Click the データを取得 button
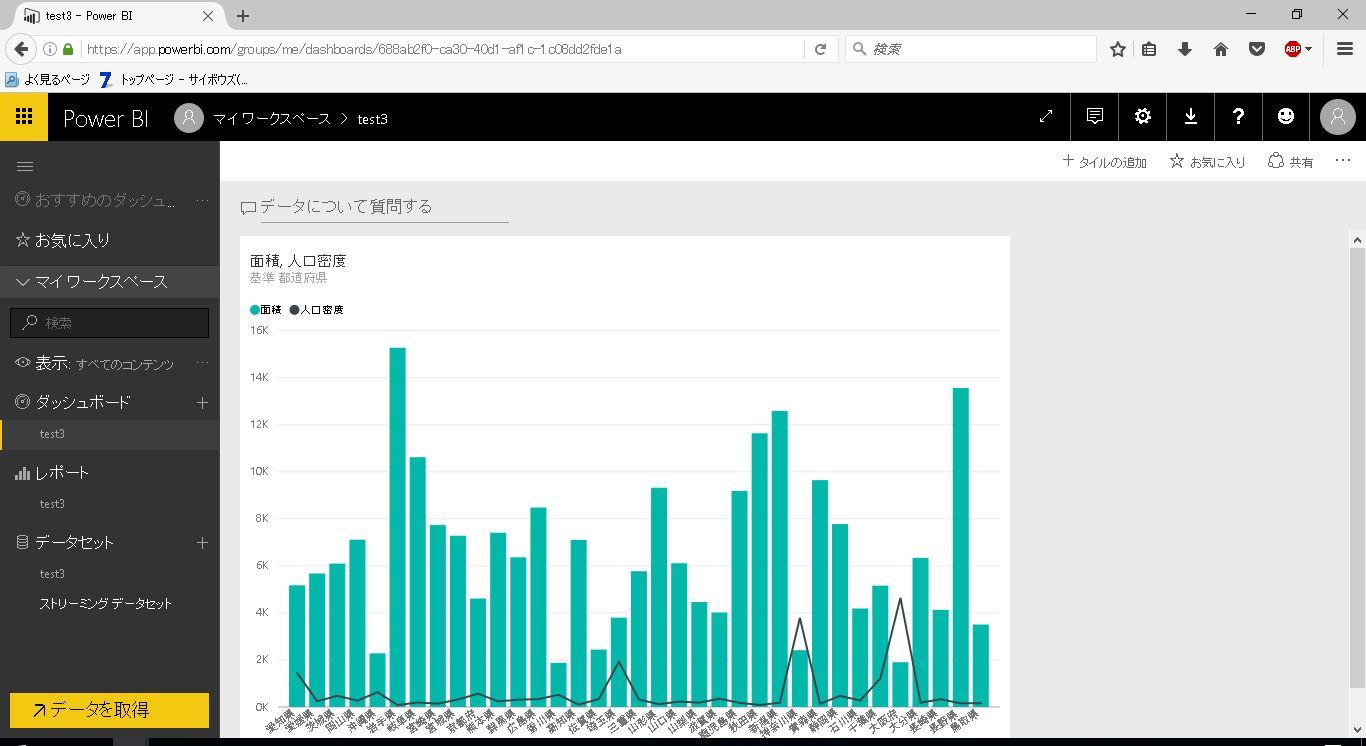 tap(110, 710)
